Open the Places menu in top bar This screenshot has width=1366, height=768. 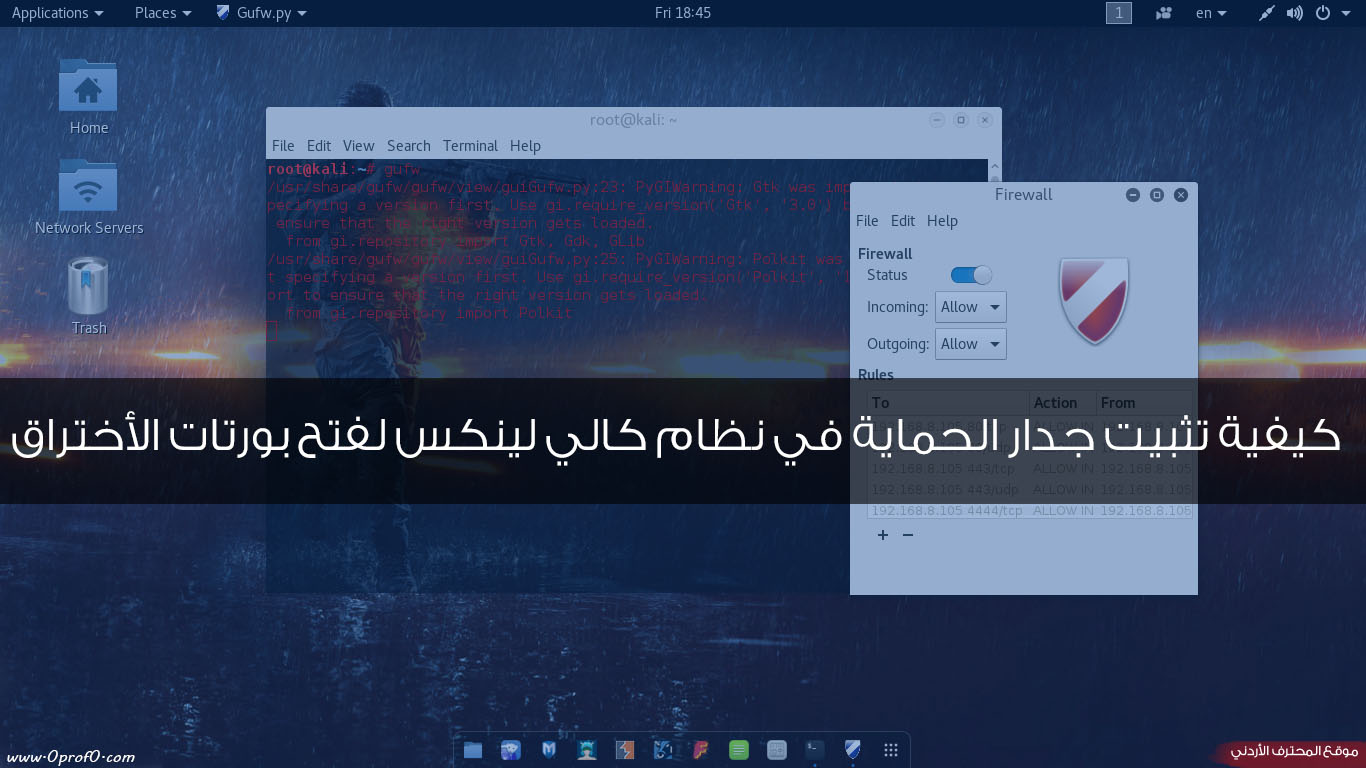tap(163, 13)
